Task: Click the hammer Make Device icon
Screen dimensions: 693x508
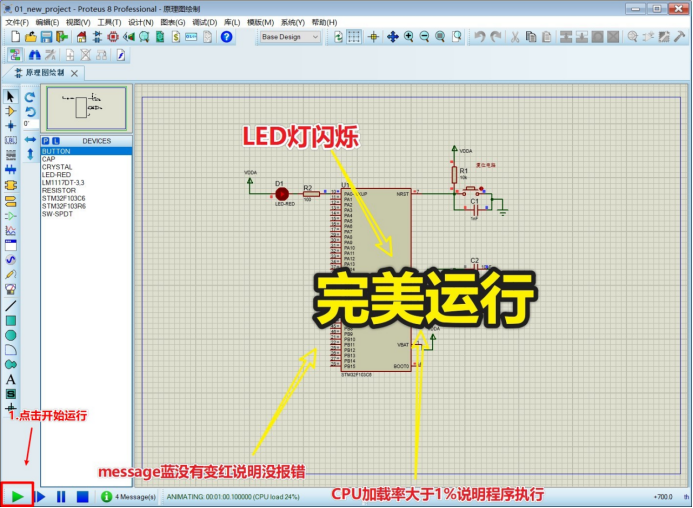Action: [679, 37]
